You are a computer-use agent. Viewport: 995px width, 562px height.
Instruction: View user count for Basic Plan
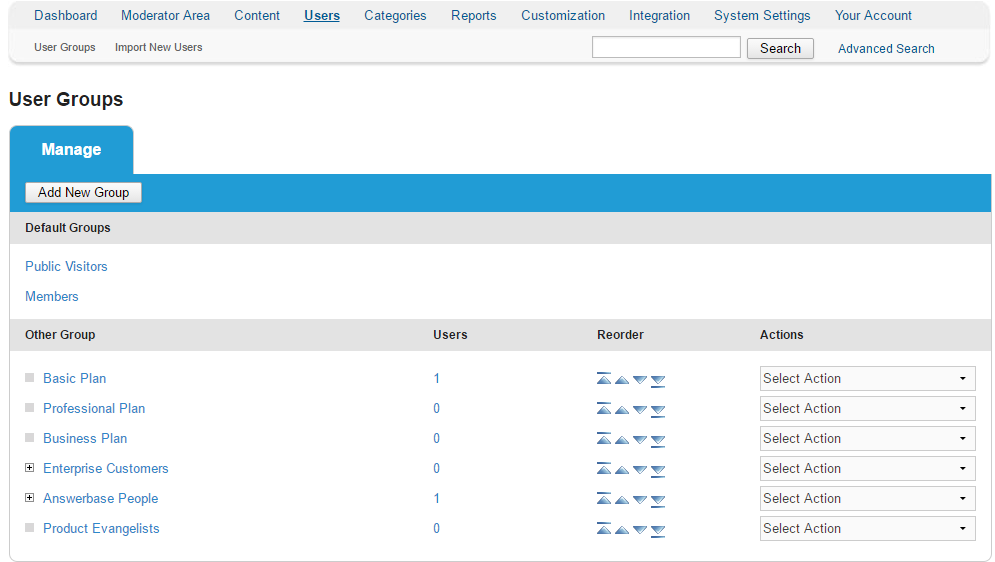point(437,379)
